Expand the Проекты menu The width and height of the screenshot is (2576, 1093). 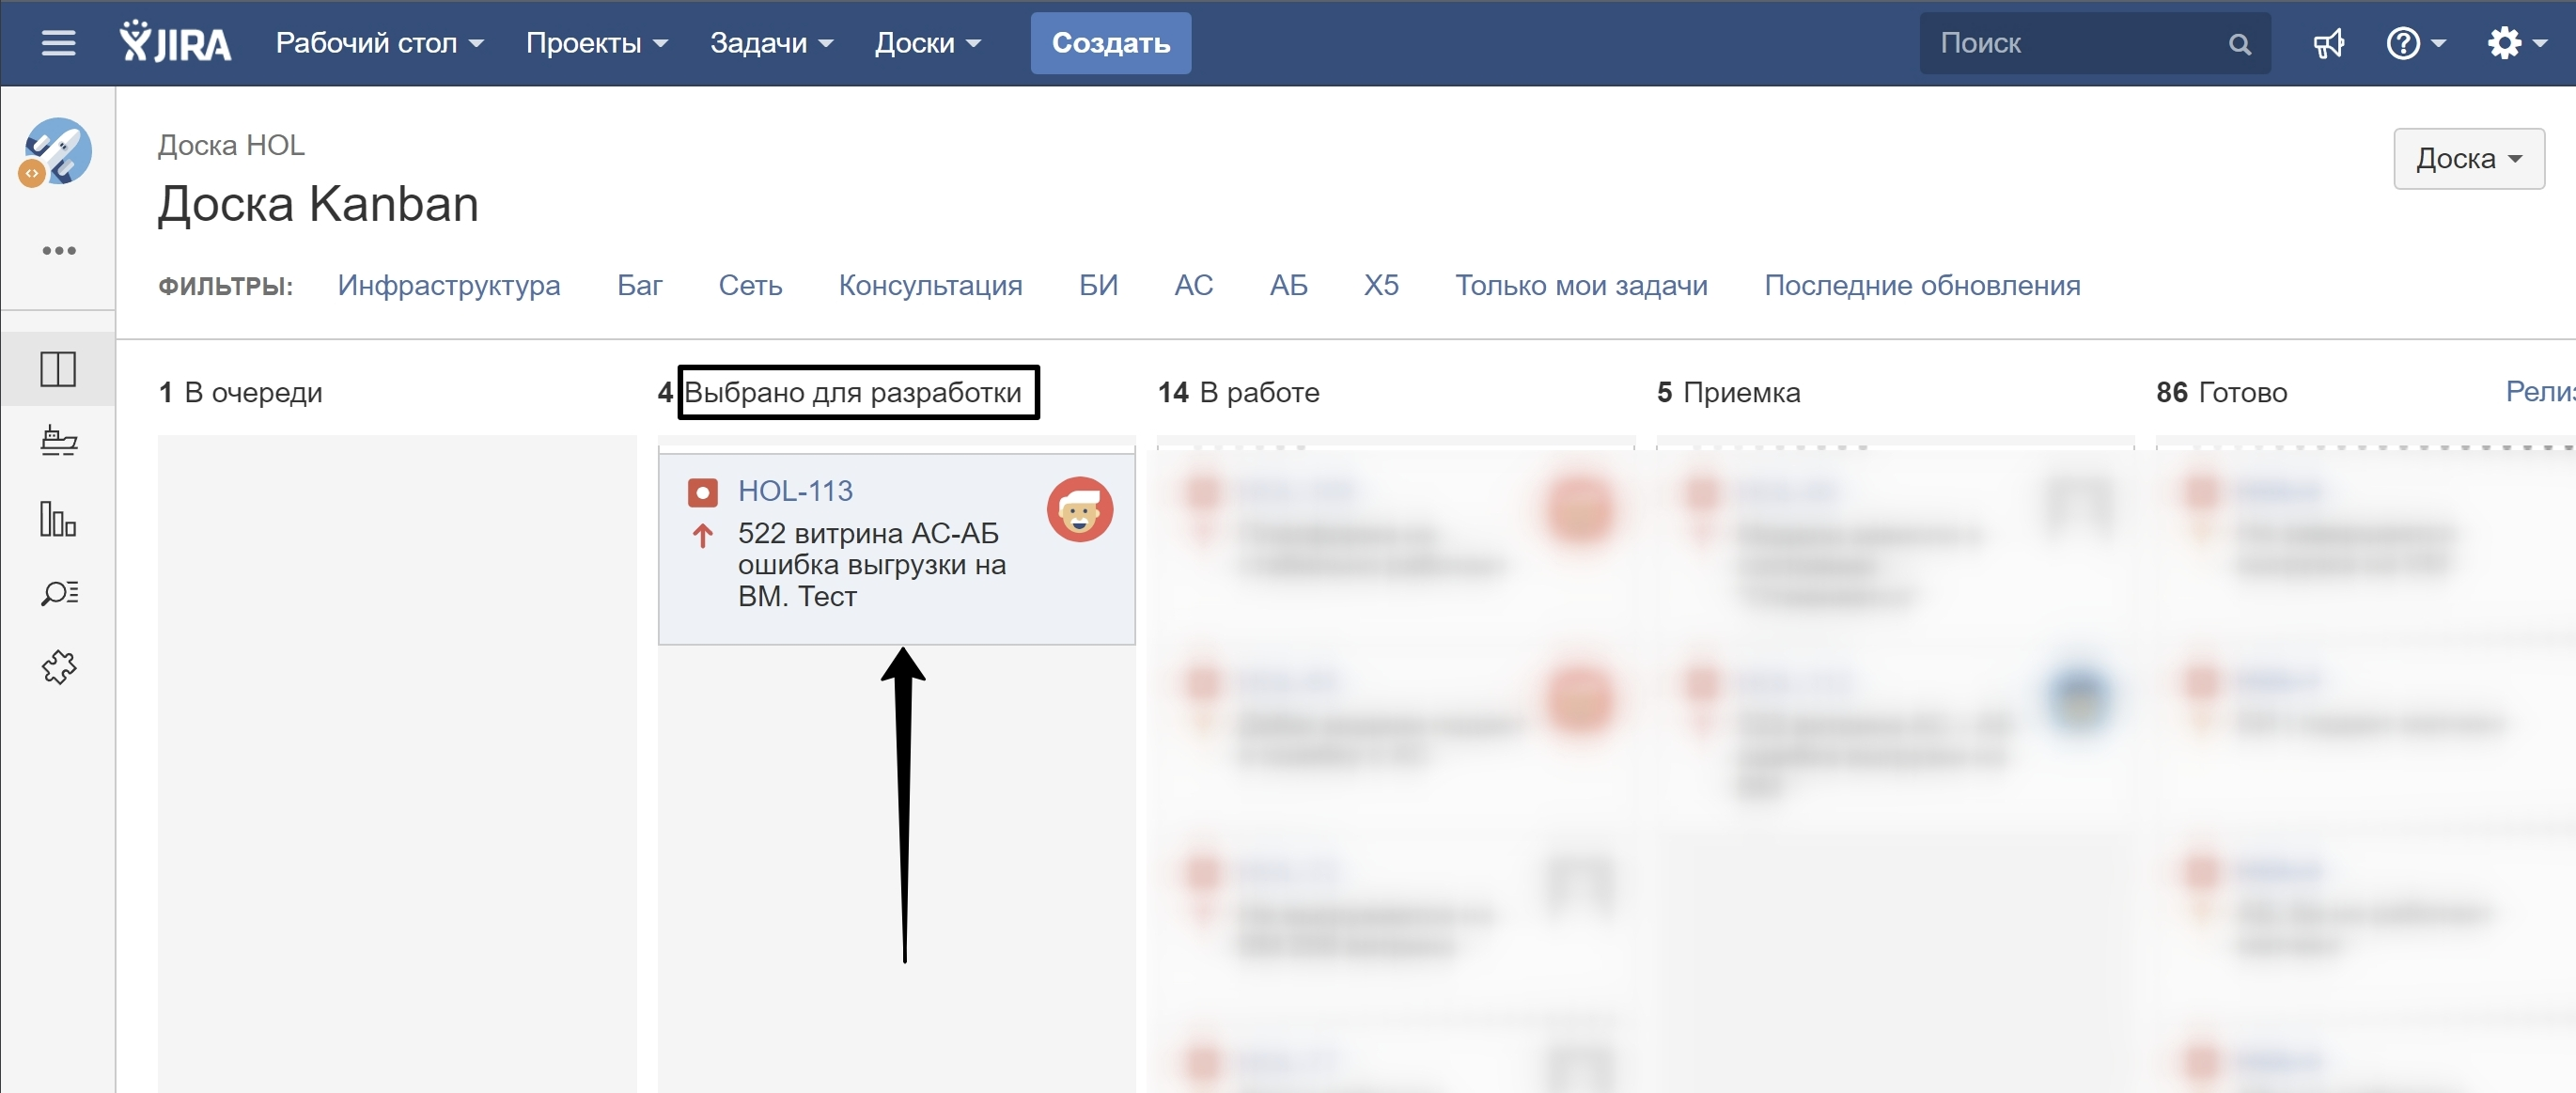pyautogui.click(x=596, y=43)
